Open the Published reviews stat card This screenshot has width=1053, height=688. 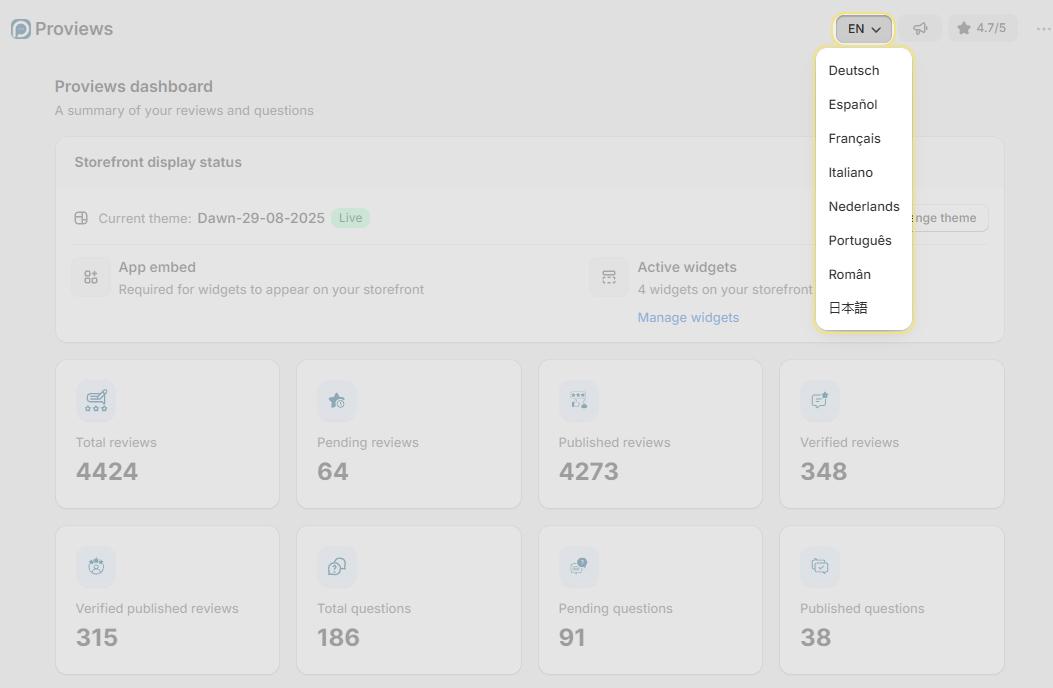point(650,434)
